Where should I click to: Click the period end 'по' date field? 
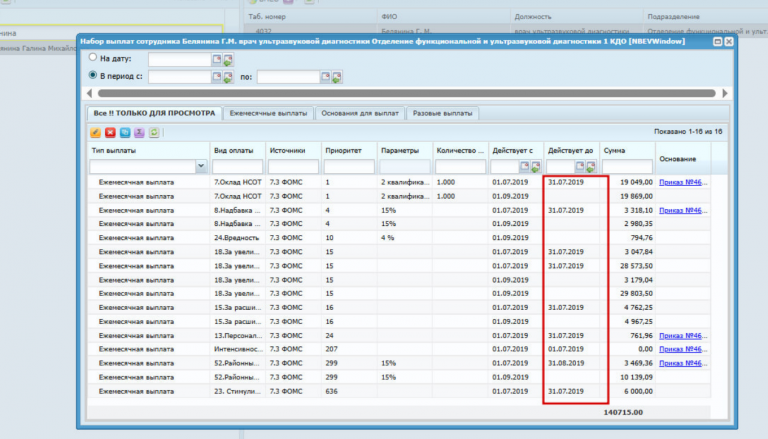tap(290, 76)
